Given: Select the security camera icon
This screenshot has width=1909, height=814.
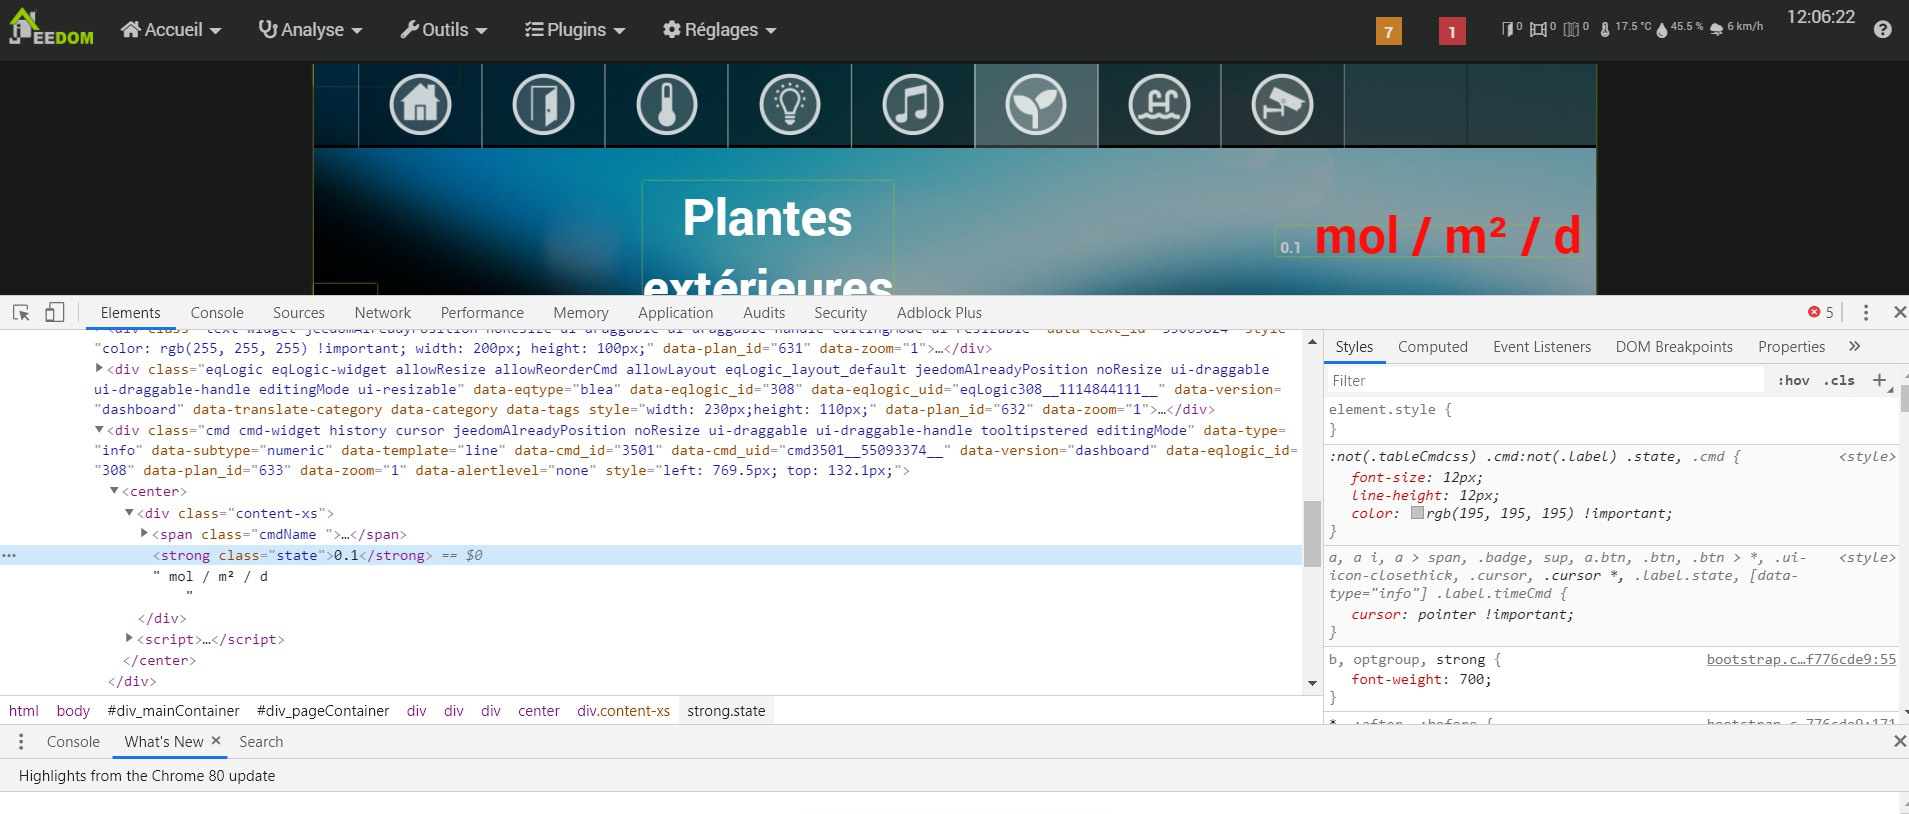Looking at the screenshot, I should pyautogui.click(x=1282, y=104).
